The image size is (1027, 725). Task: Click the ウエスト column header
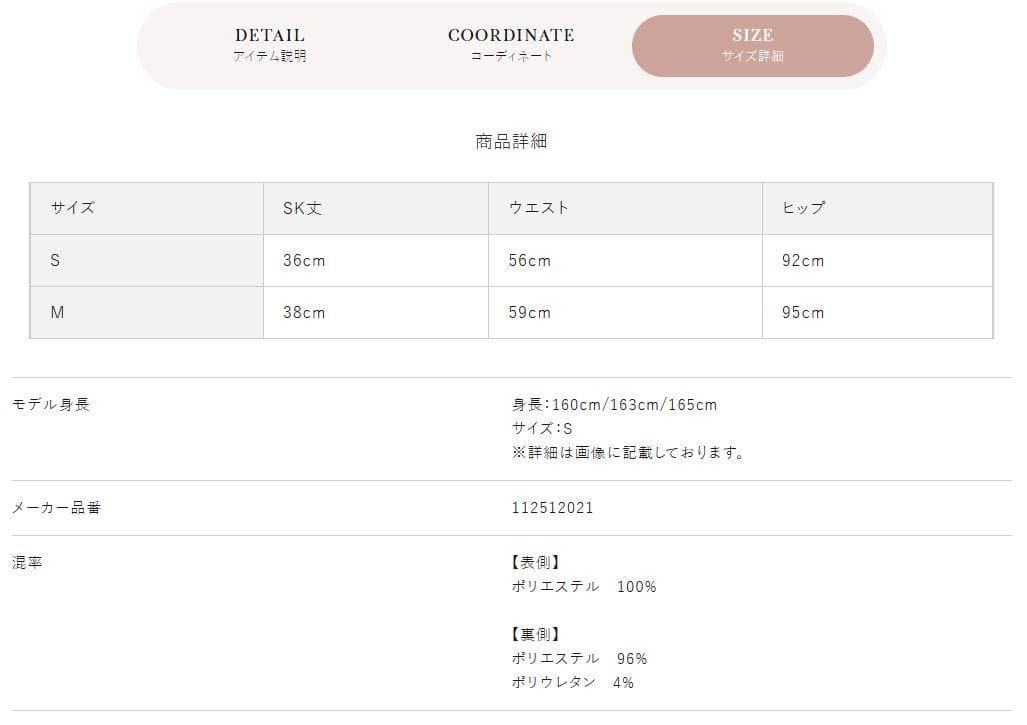pos(539,208)
